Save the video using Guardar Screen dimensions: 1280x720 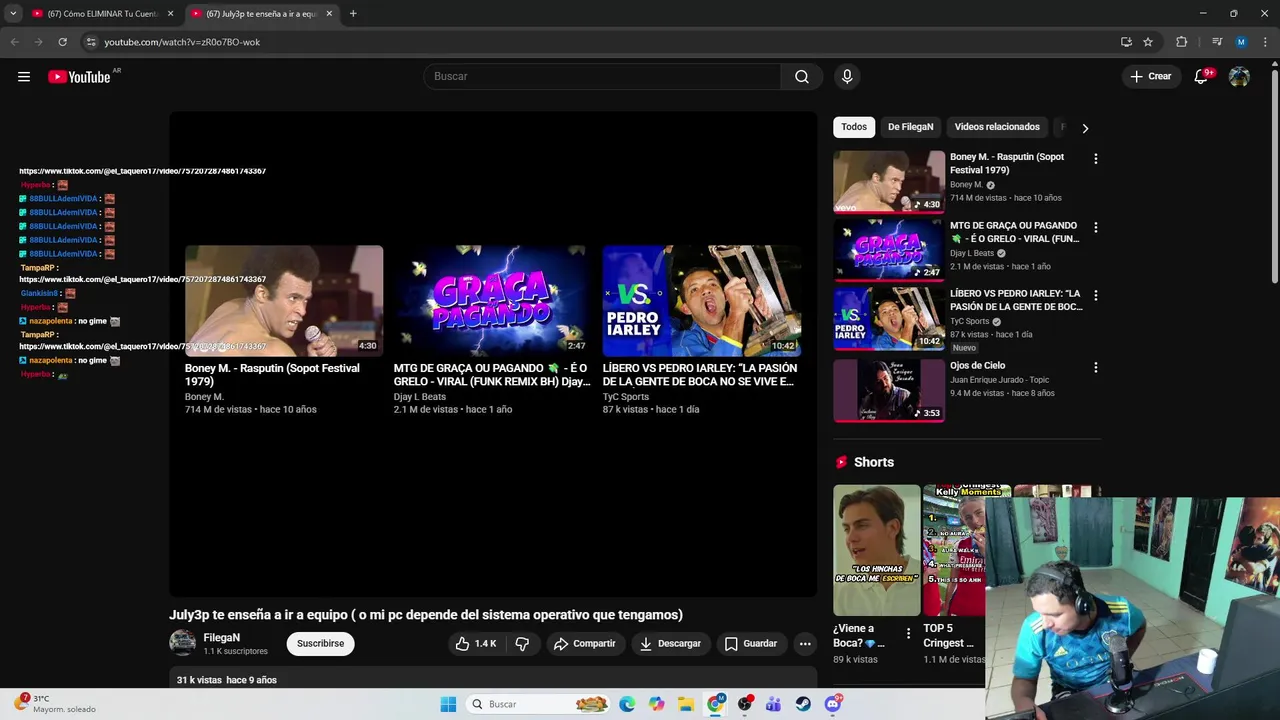point(751,644)
